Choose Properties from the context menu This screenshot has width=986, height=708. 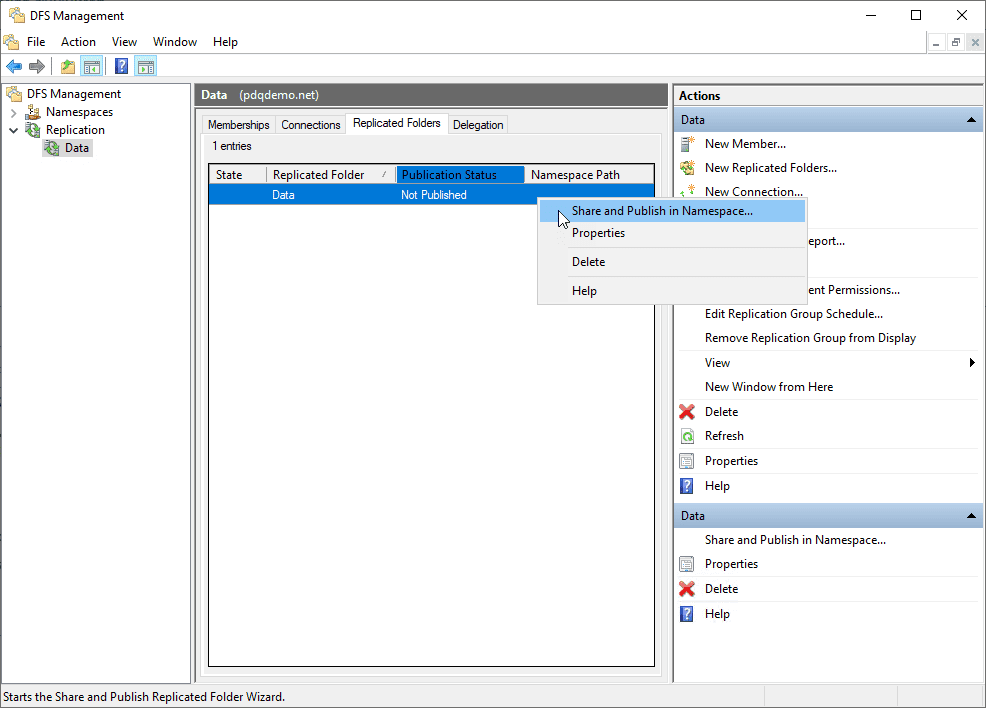672,233
